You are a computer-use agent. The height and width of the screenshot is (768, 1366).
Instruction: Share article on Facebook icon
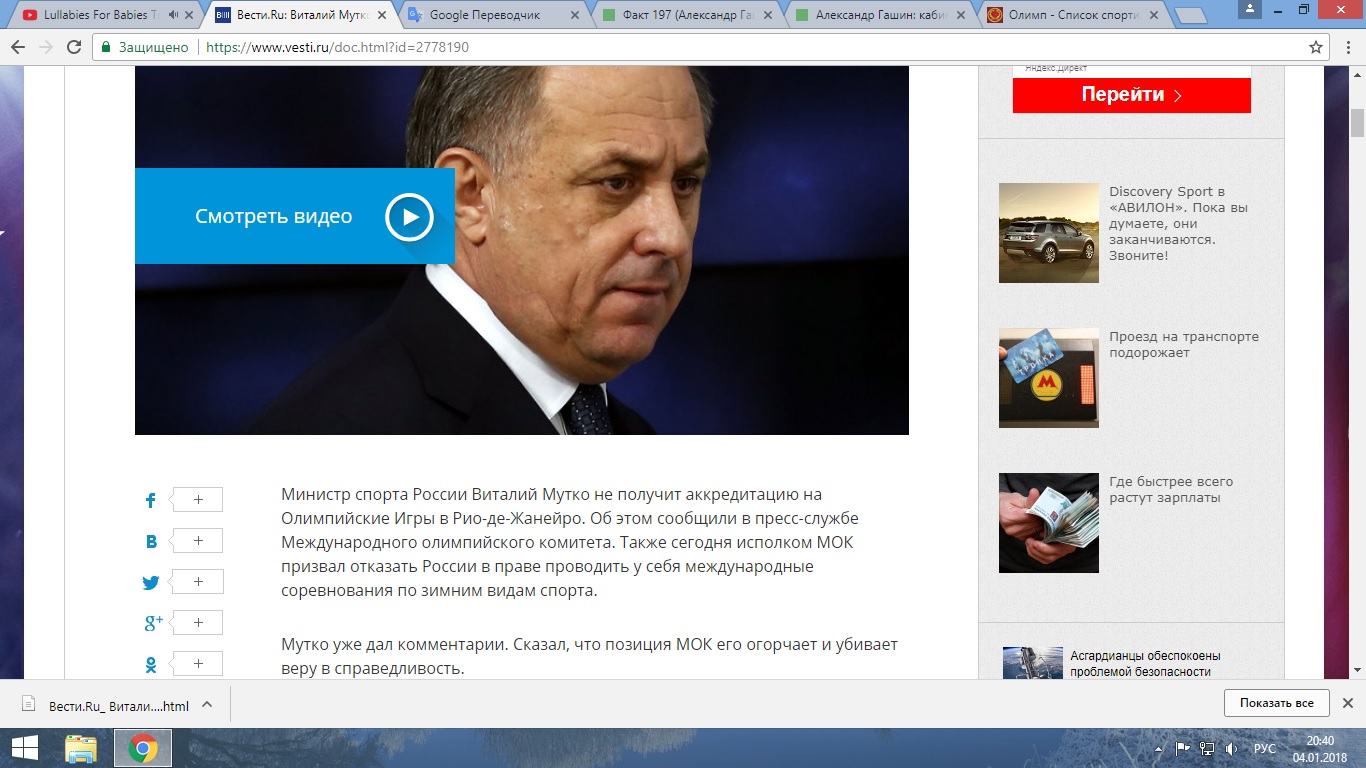(x=151, y=500)
